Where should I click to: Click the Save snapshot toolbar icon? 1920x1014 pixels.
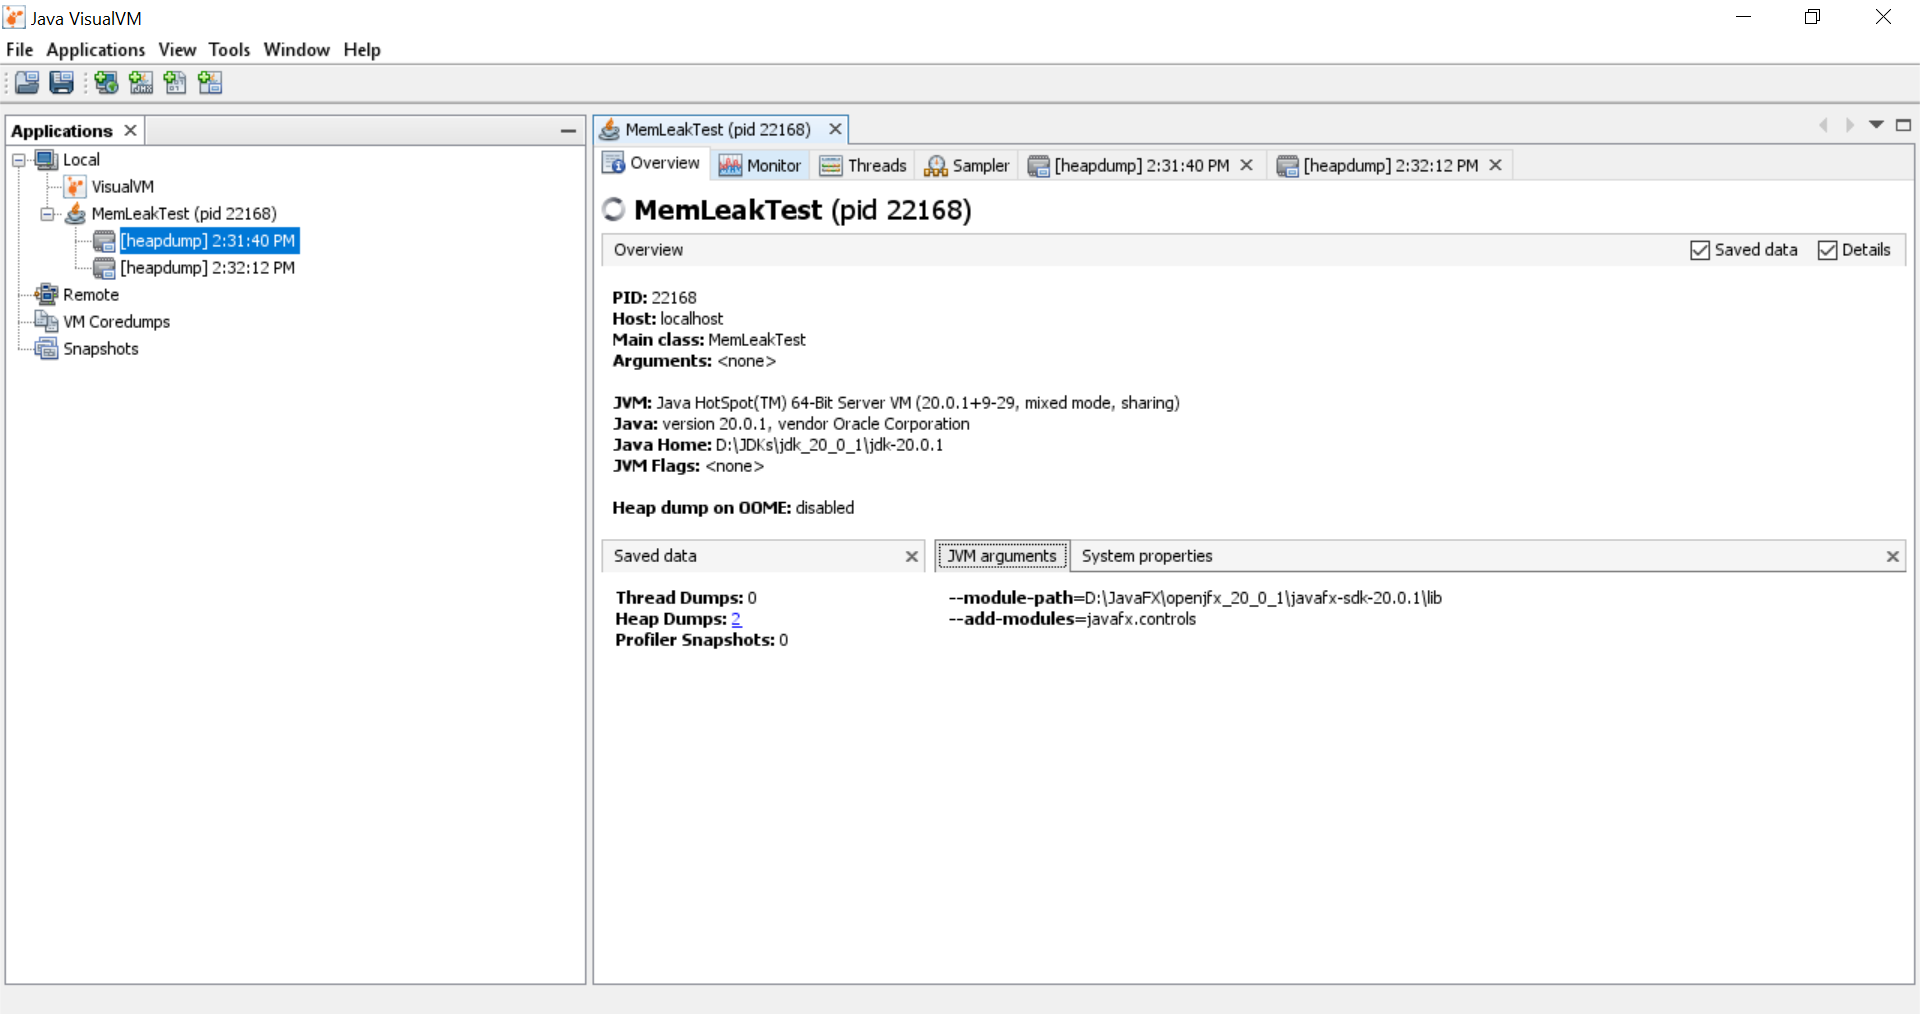[61, 83]
